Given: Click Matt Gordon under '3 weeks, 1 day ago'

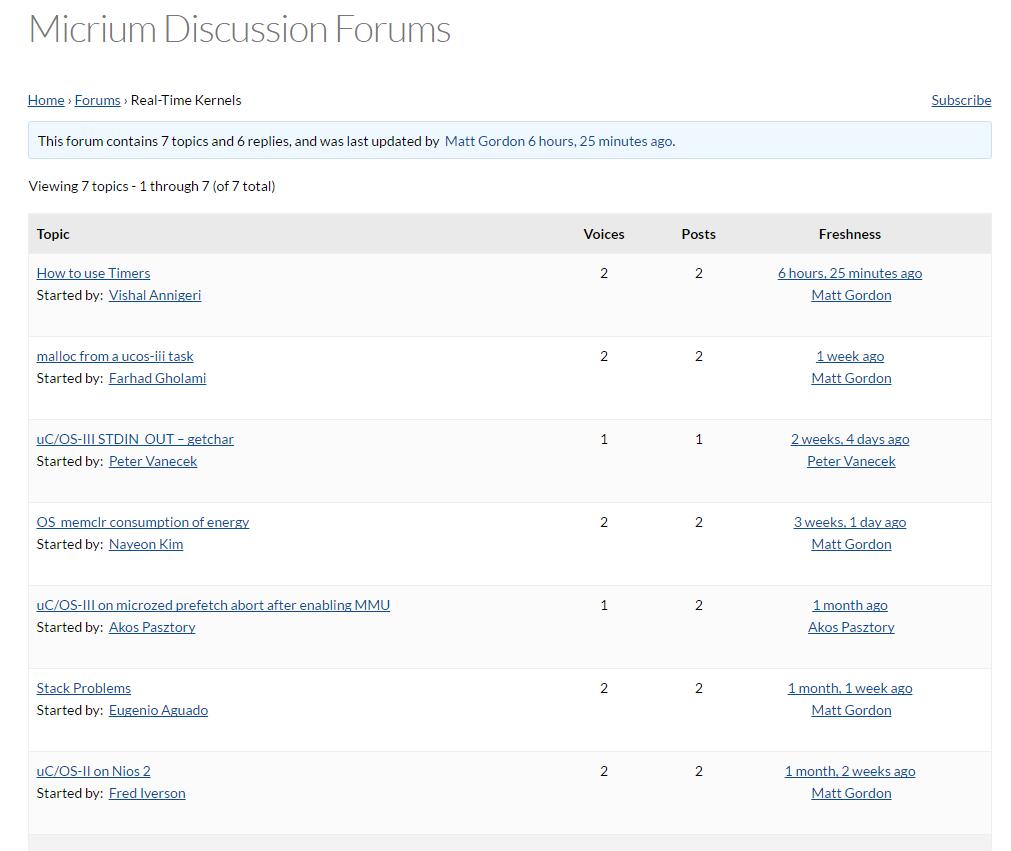Looking at the screenshot, I should [x=851, y=544].
